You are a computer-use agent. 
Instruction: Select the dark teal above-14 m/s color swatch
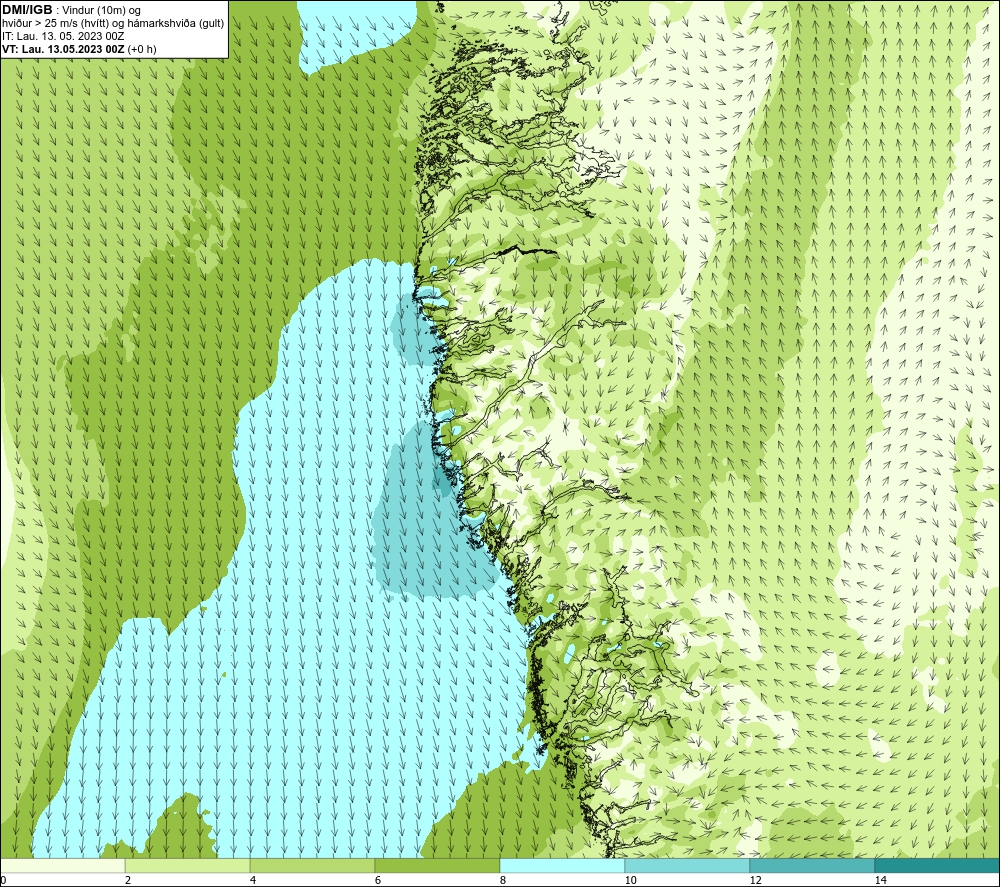pos(938,865)
